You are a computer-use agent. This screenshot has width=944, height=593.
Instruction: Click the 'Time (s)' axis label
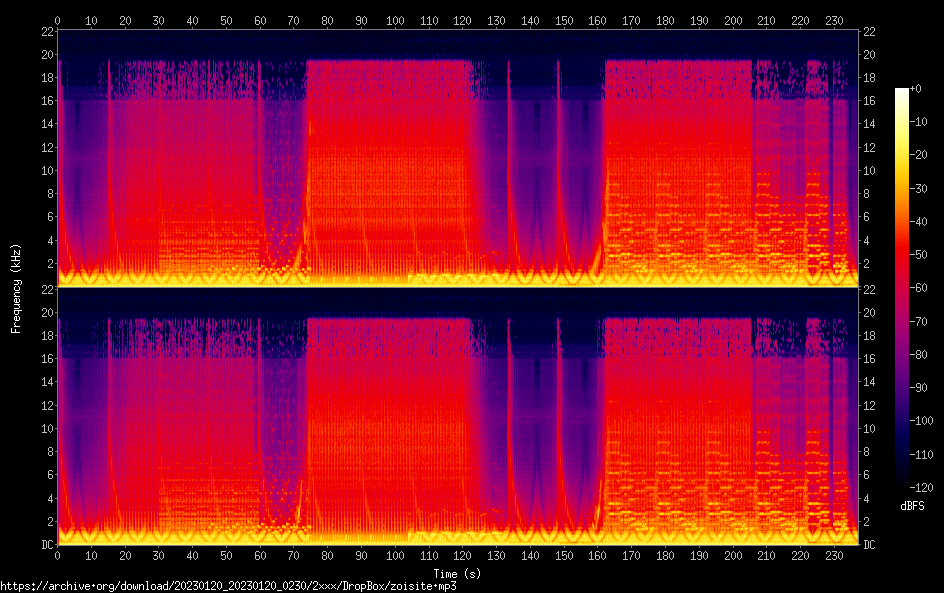(x=458, y=573)
